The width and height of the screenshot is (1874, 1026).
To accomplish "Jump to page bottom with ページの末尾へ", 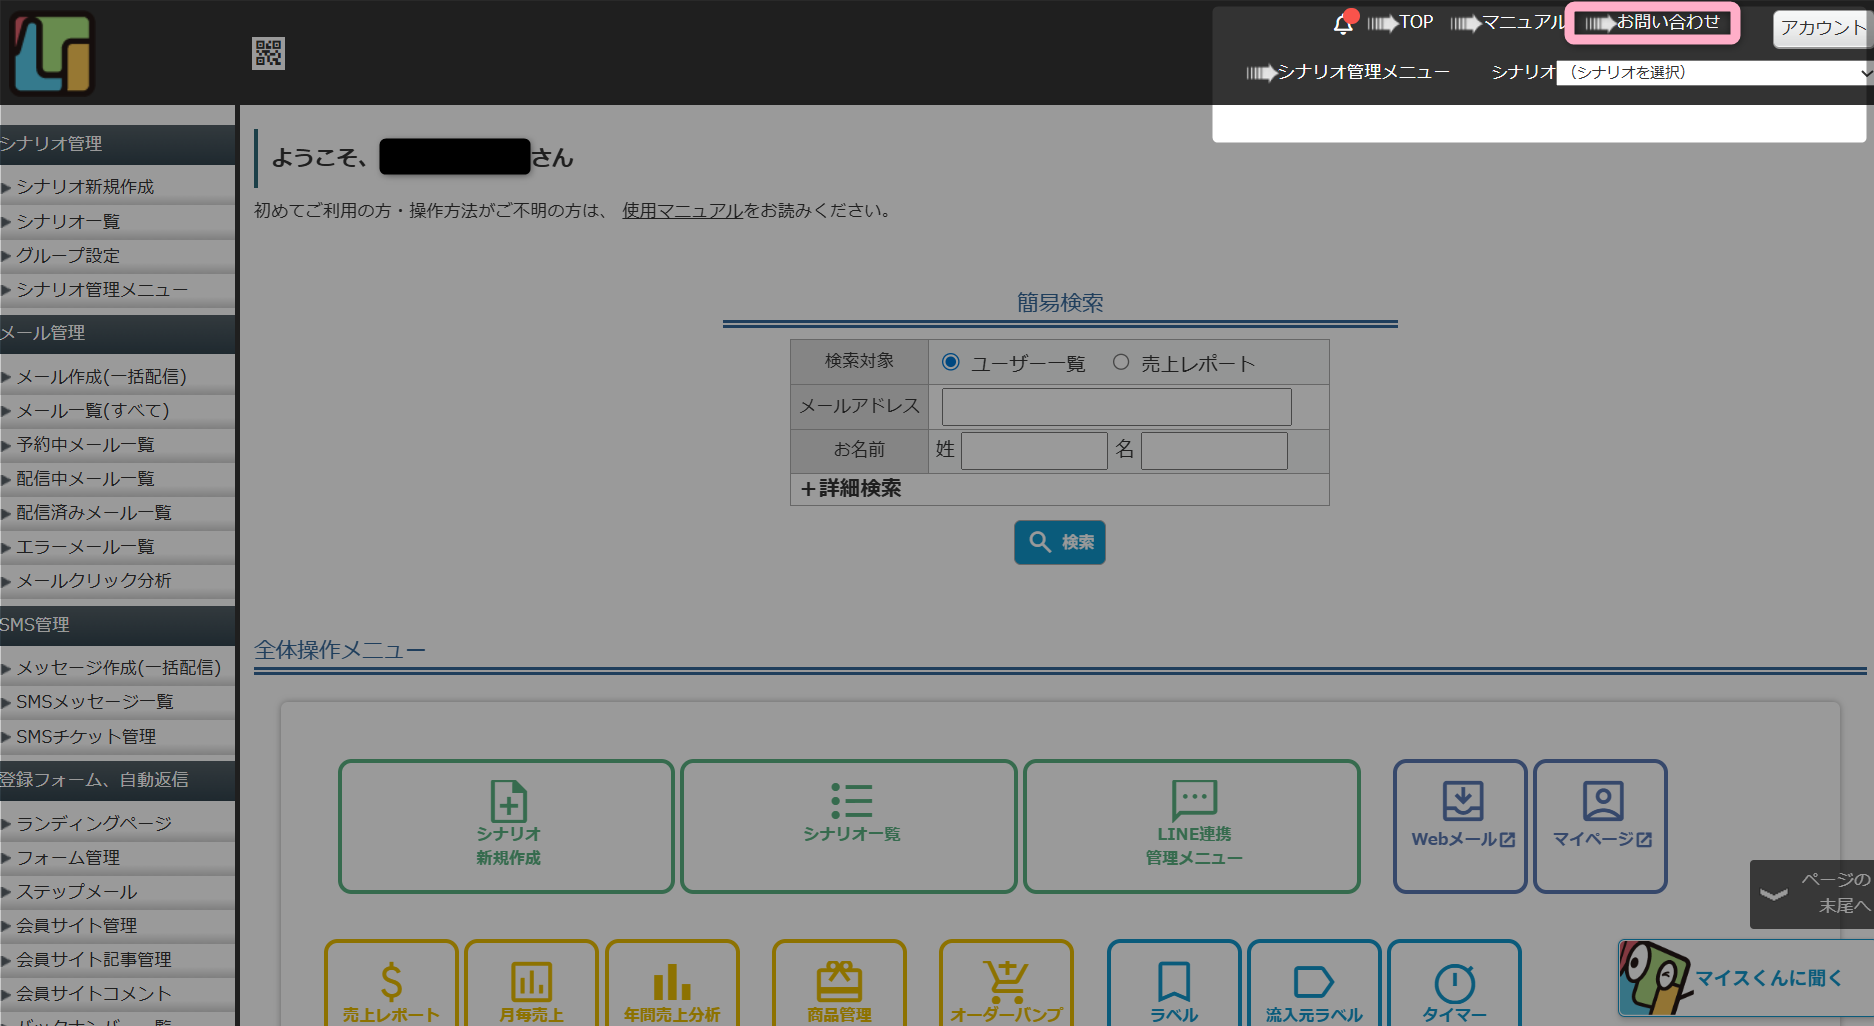I will 1813,893.
